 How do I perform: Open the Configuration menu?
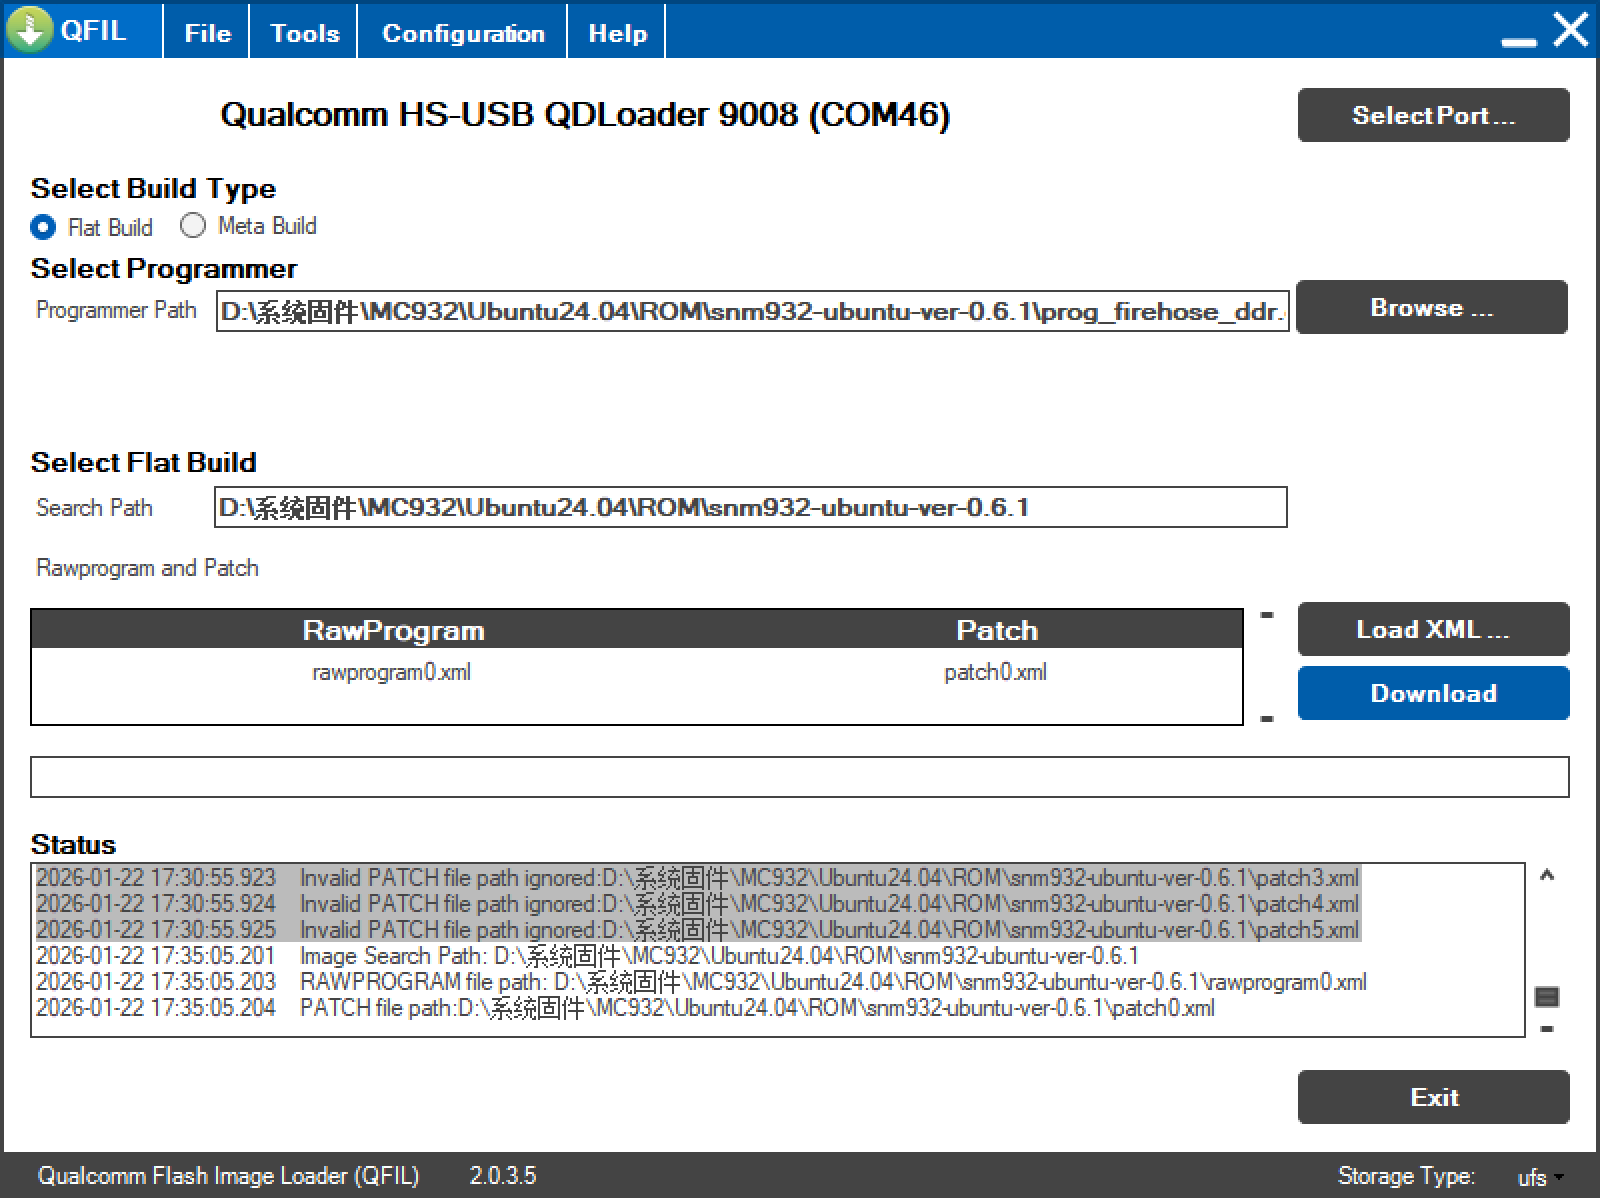(463, 33)
